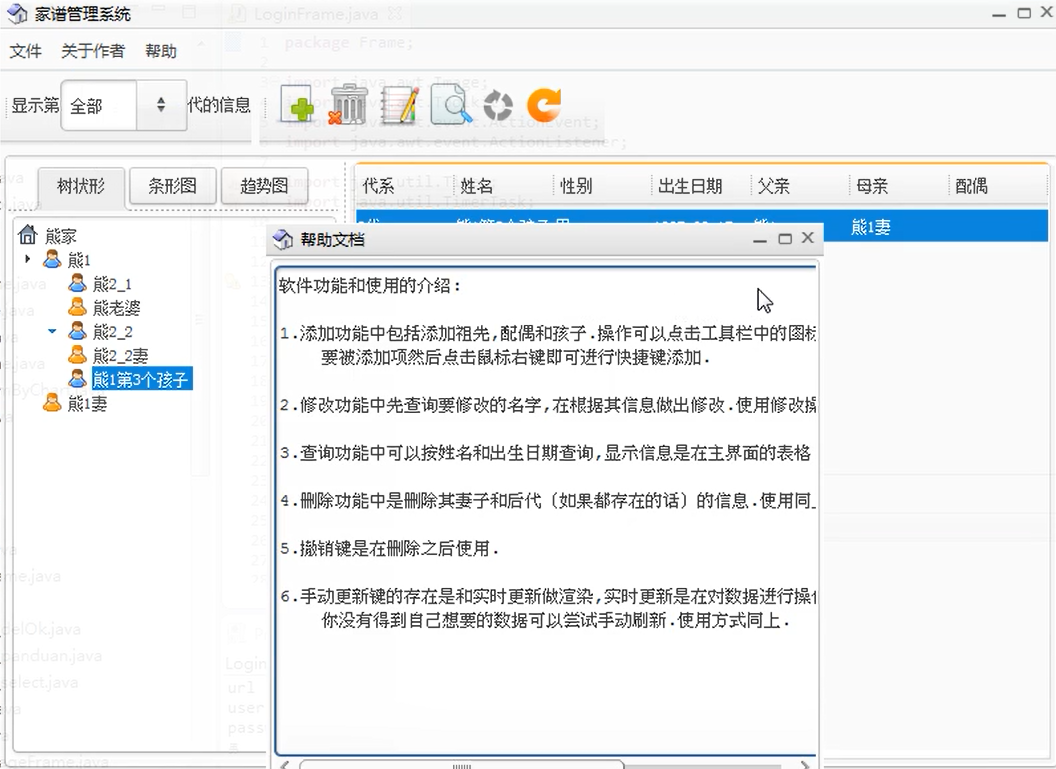The image size is (1056, 769).
Task: Minimize the 帮助文档 window
Action: [760, 239]
